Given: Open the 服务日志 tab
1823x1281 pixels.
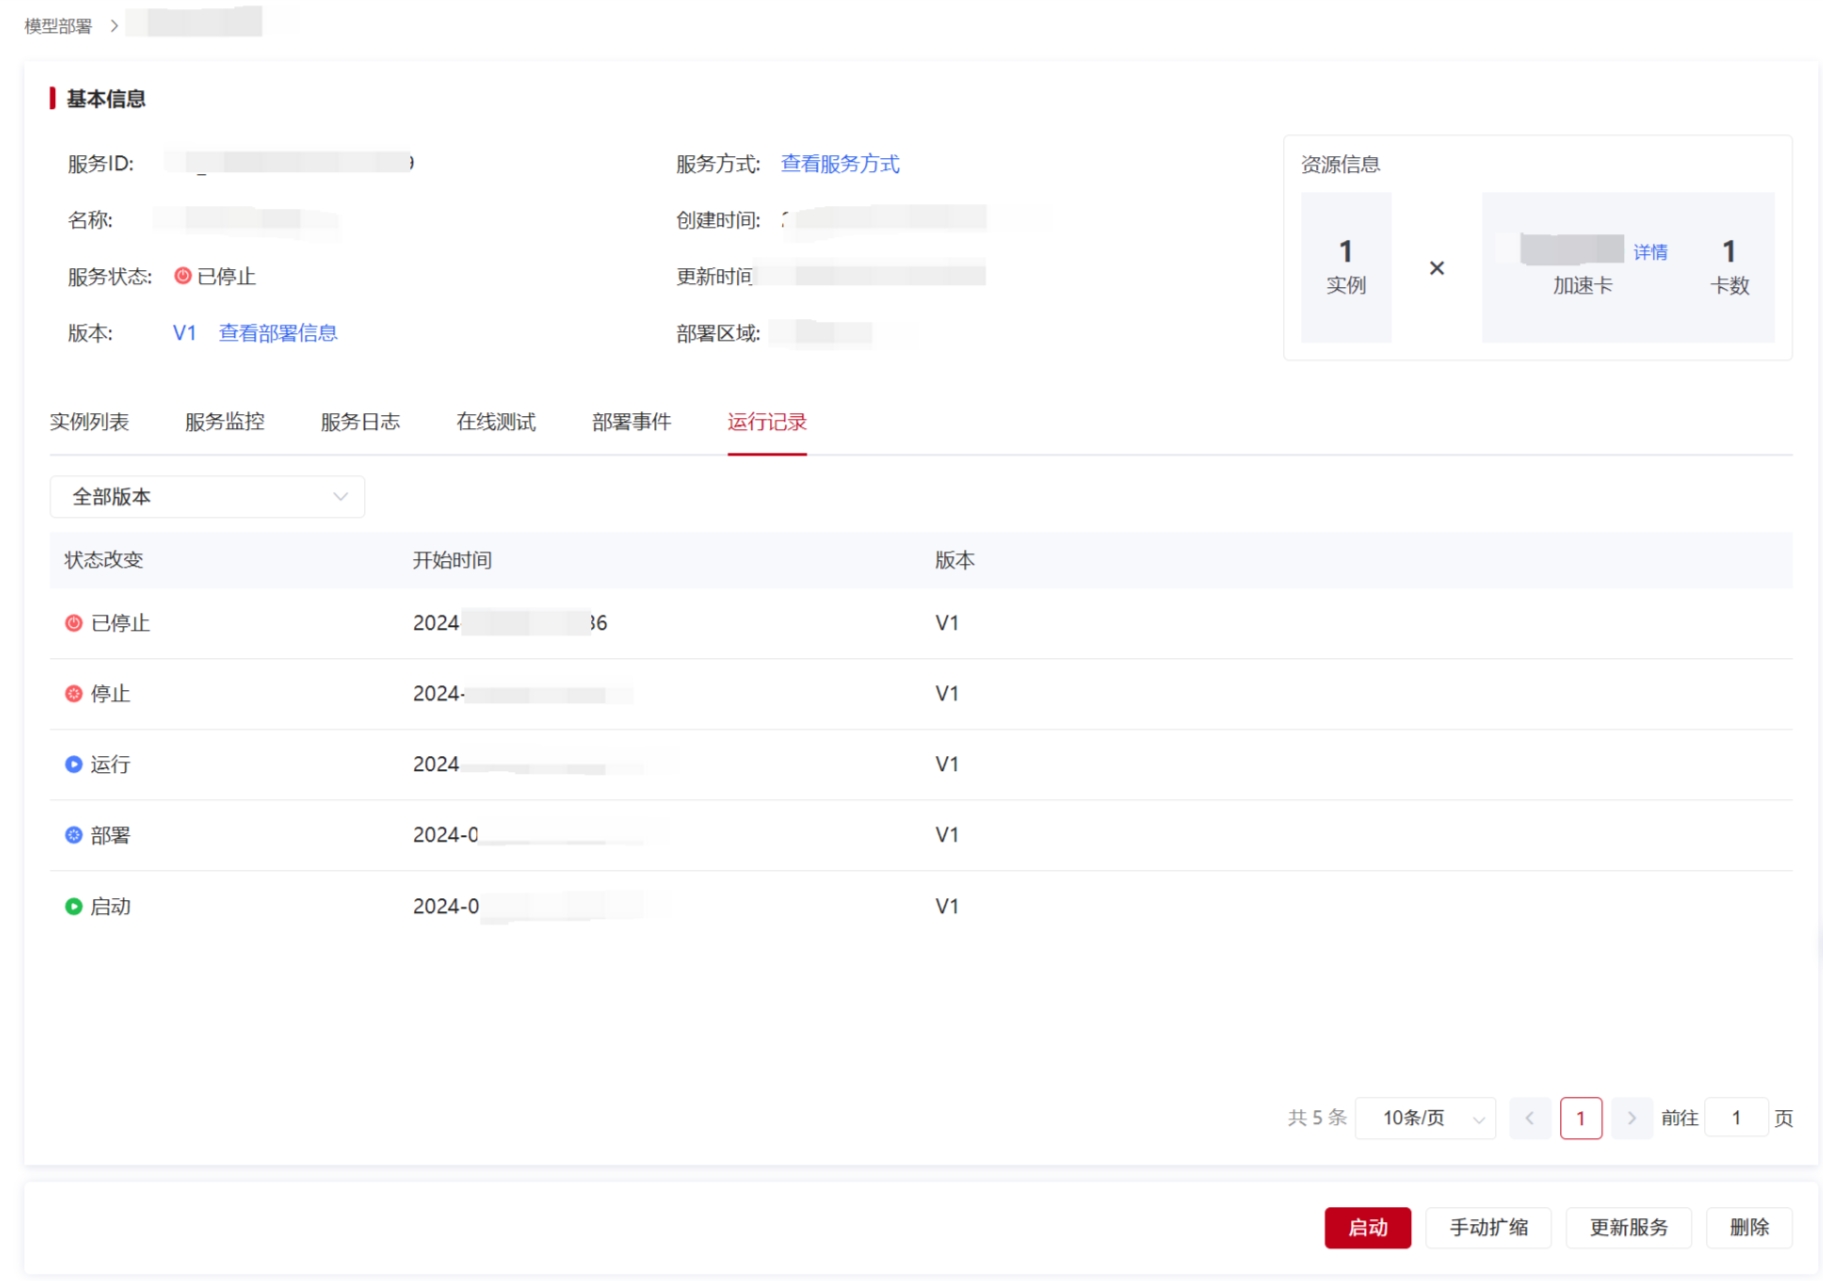Looking at the screenshot, I should (360, 422).
